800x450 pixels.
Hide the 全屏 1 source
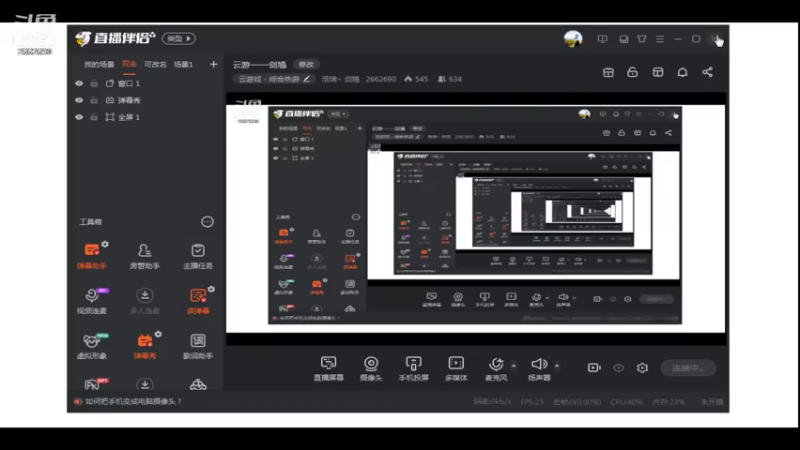[79, 117]
